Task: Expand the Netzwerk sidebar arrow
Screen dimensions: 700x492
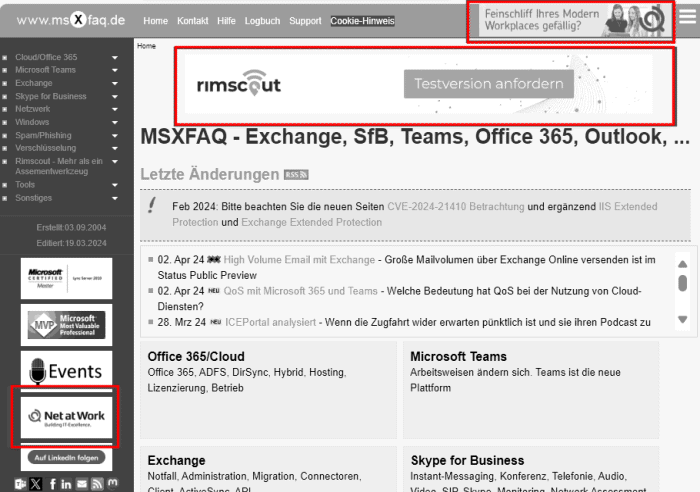Action: pos(115,109)
